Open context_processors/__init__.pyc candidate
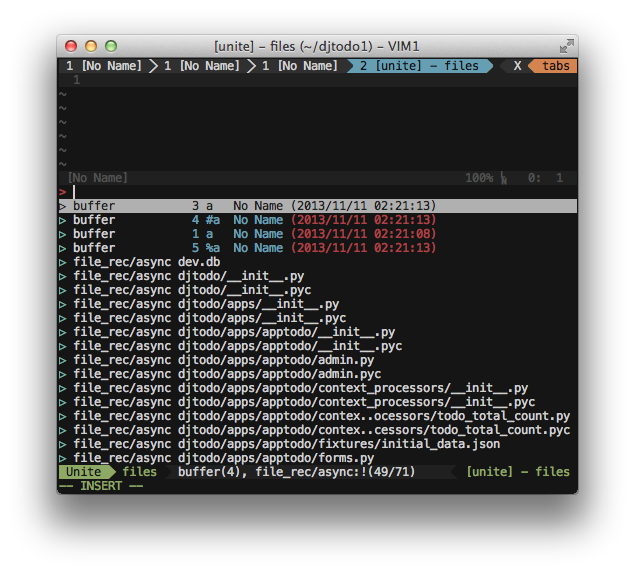Screen dimensions: 635x573 pos(318,402)
